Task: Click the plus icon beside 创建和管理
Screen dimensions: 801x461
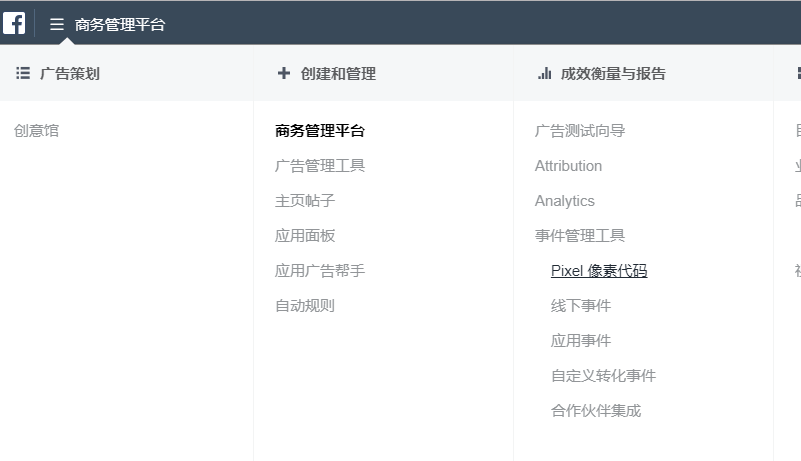Action: (284, 73)
